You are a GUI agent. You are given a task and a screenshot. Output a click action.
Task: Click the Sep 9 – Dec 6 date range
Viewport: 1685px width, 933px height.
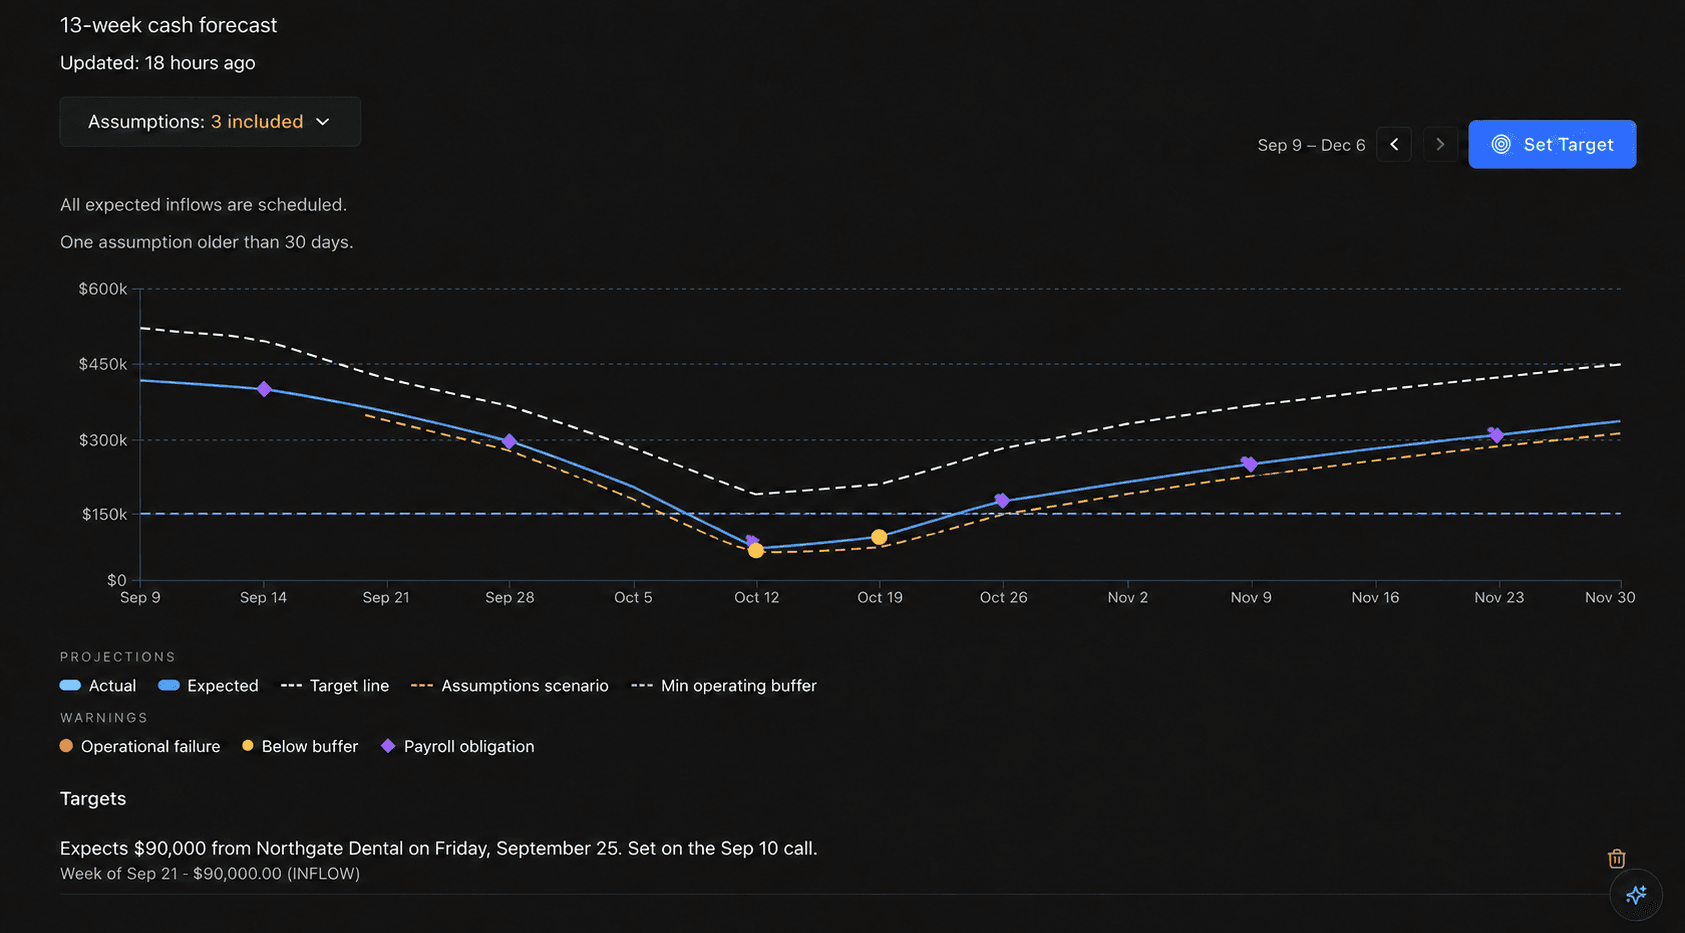(x=1311, y=145)
